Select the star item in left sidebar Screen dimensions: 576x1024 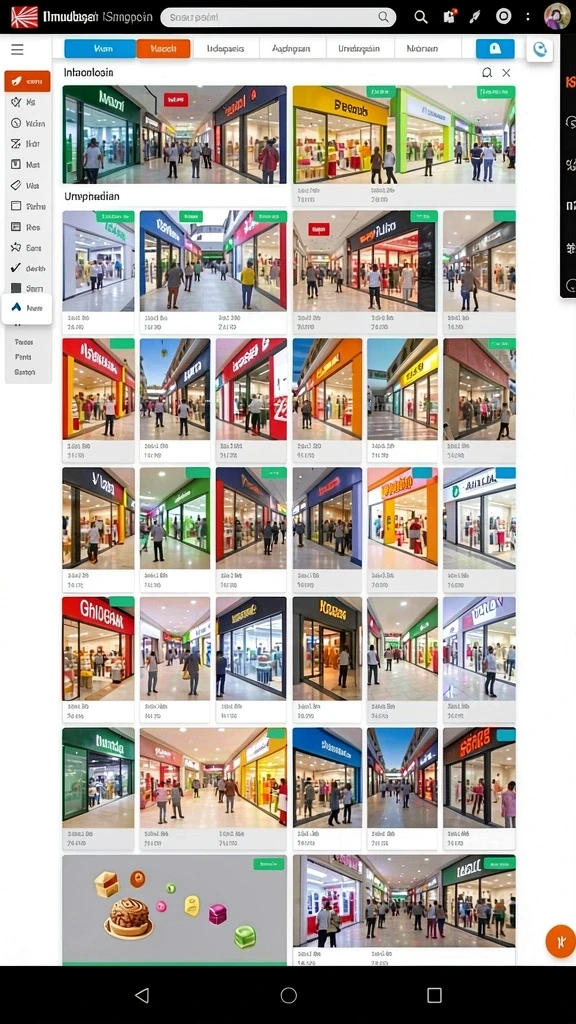(x=27, y=248)
